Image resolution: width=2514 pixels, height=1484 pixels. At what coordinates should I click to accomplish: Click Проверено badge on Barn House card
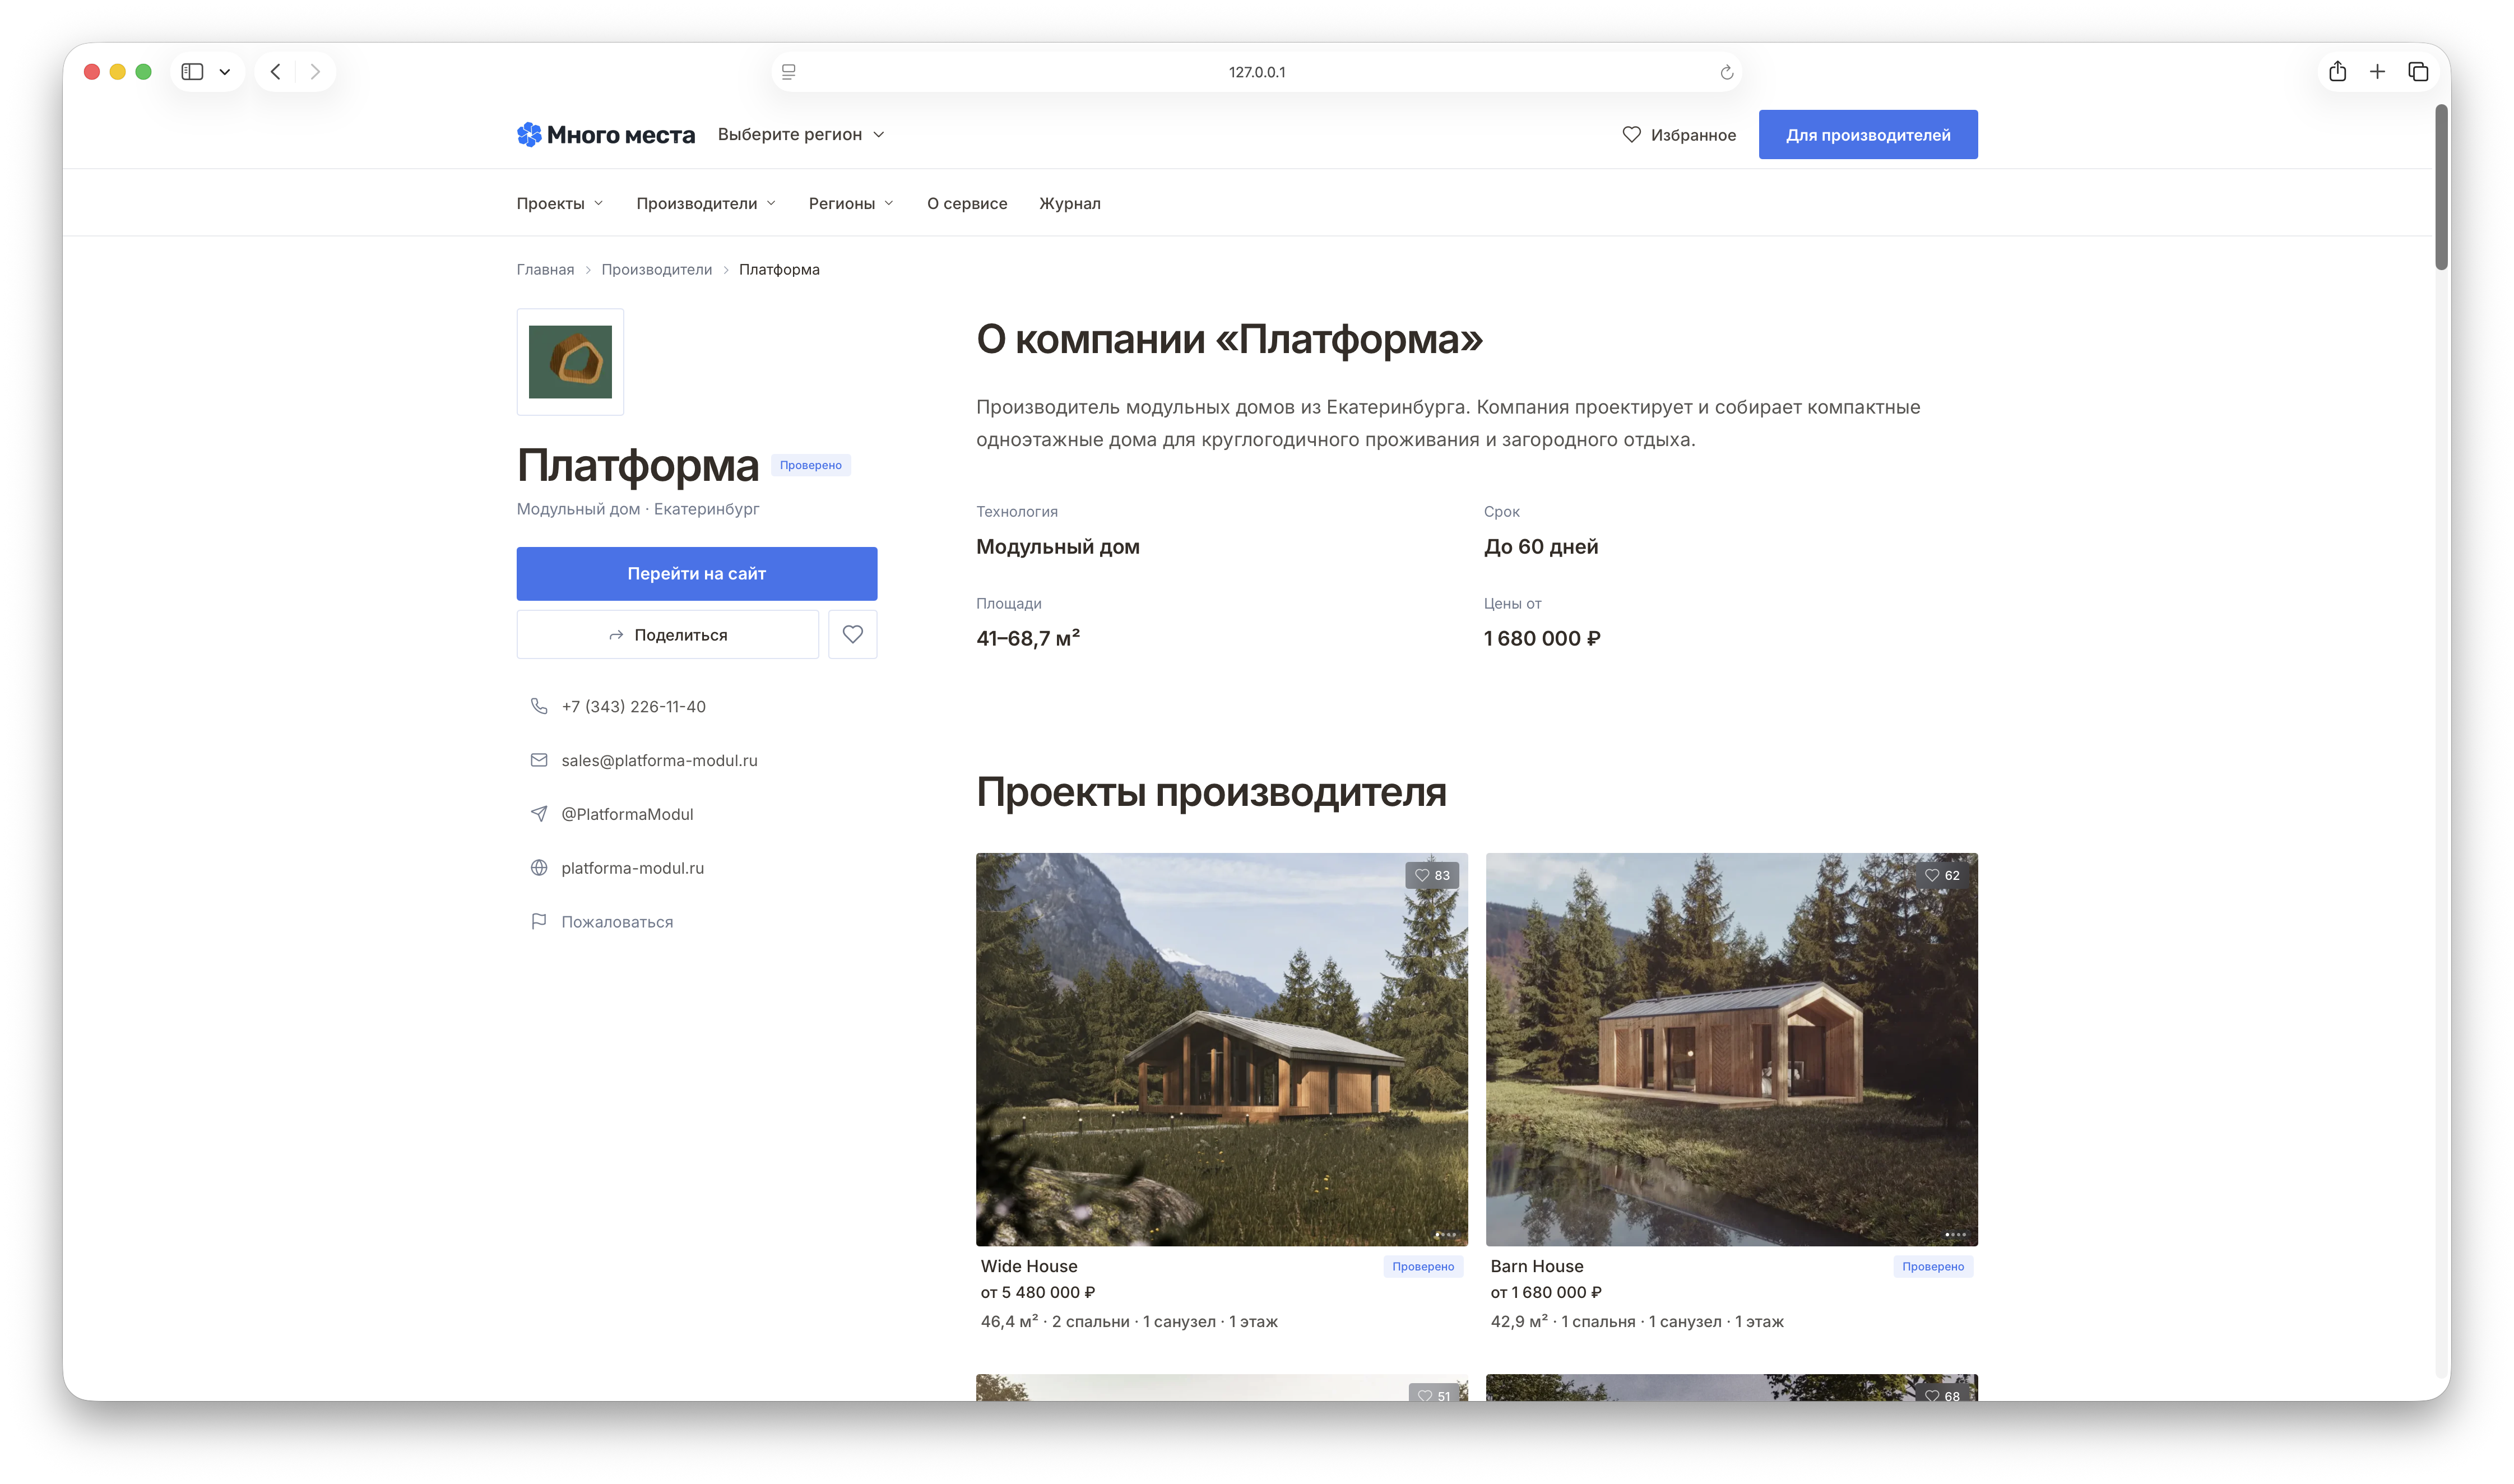pyautogui.click(x=1933, y=1267)
